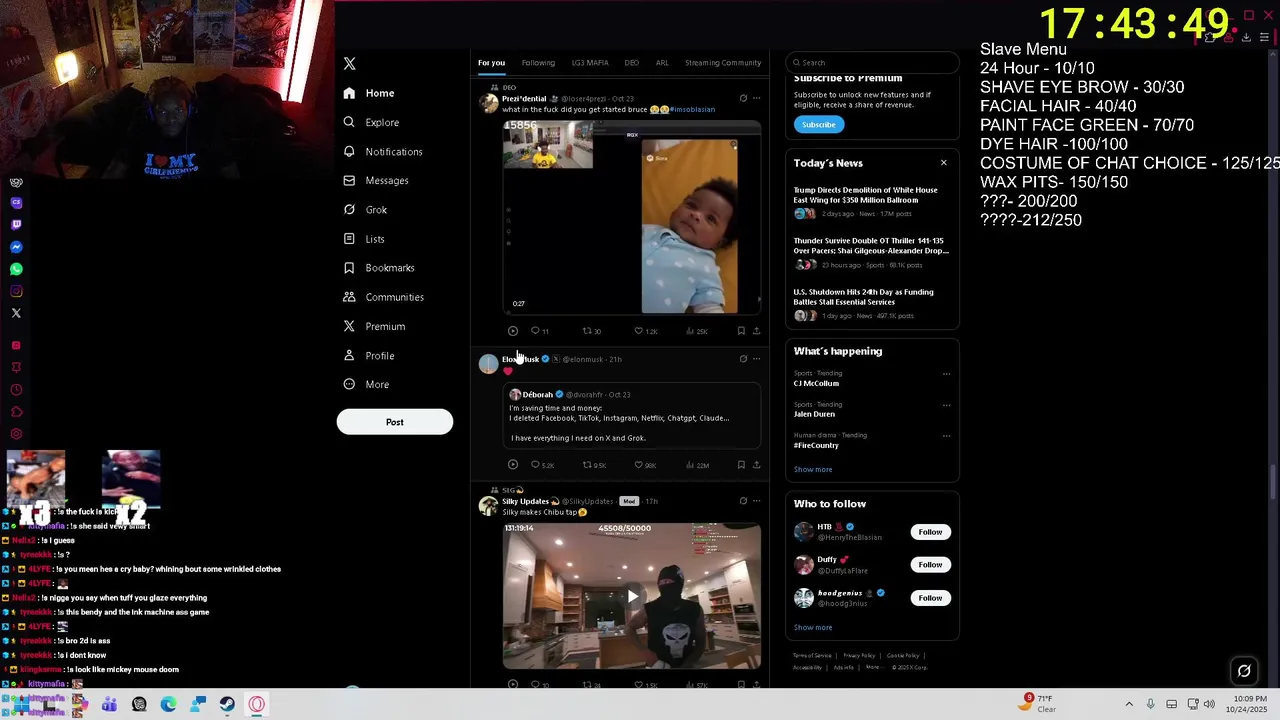Open Messenger in Opera sidebar
The image size is (1280, 720).
pyautogui.click(x=16, y=247)
